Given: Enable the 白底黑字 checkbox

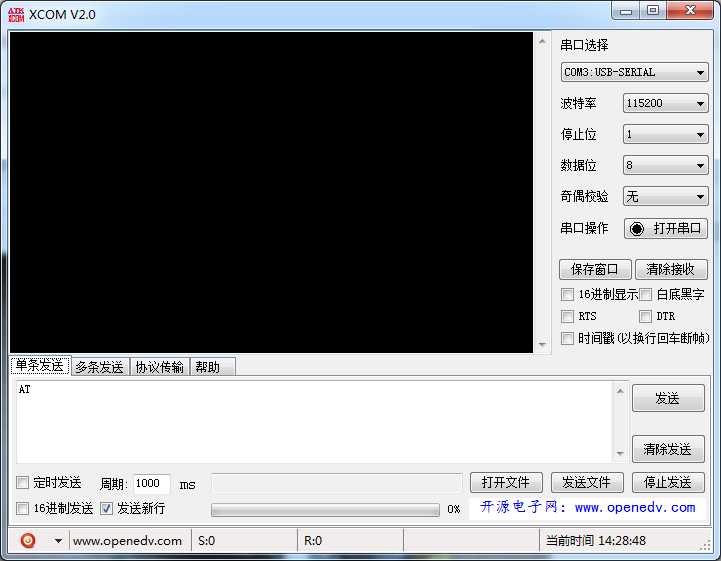Looking at the screenshot, I should click(x=646, y=294).
